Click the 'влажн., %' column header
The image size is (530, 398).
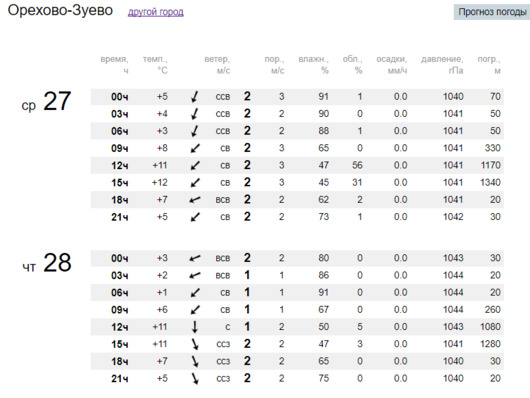(x=313, y=65)
